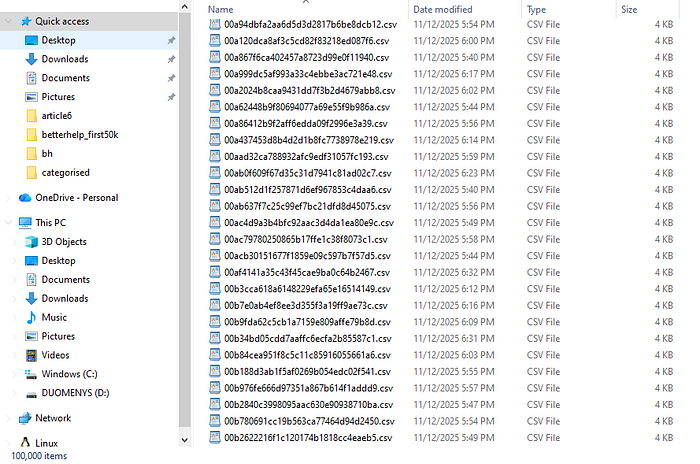This screenshot has width=700, height=464.
Task: Select file 00b7e0ab4ef8ee3d355f3a19ff9ae73c.csv
Action: coord(306,305)
